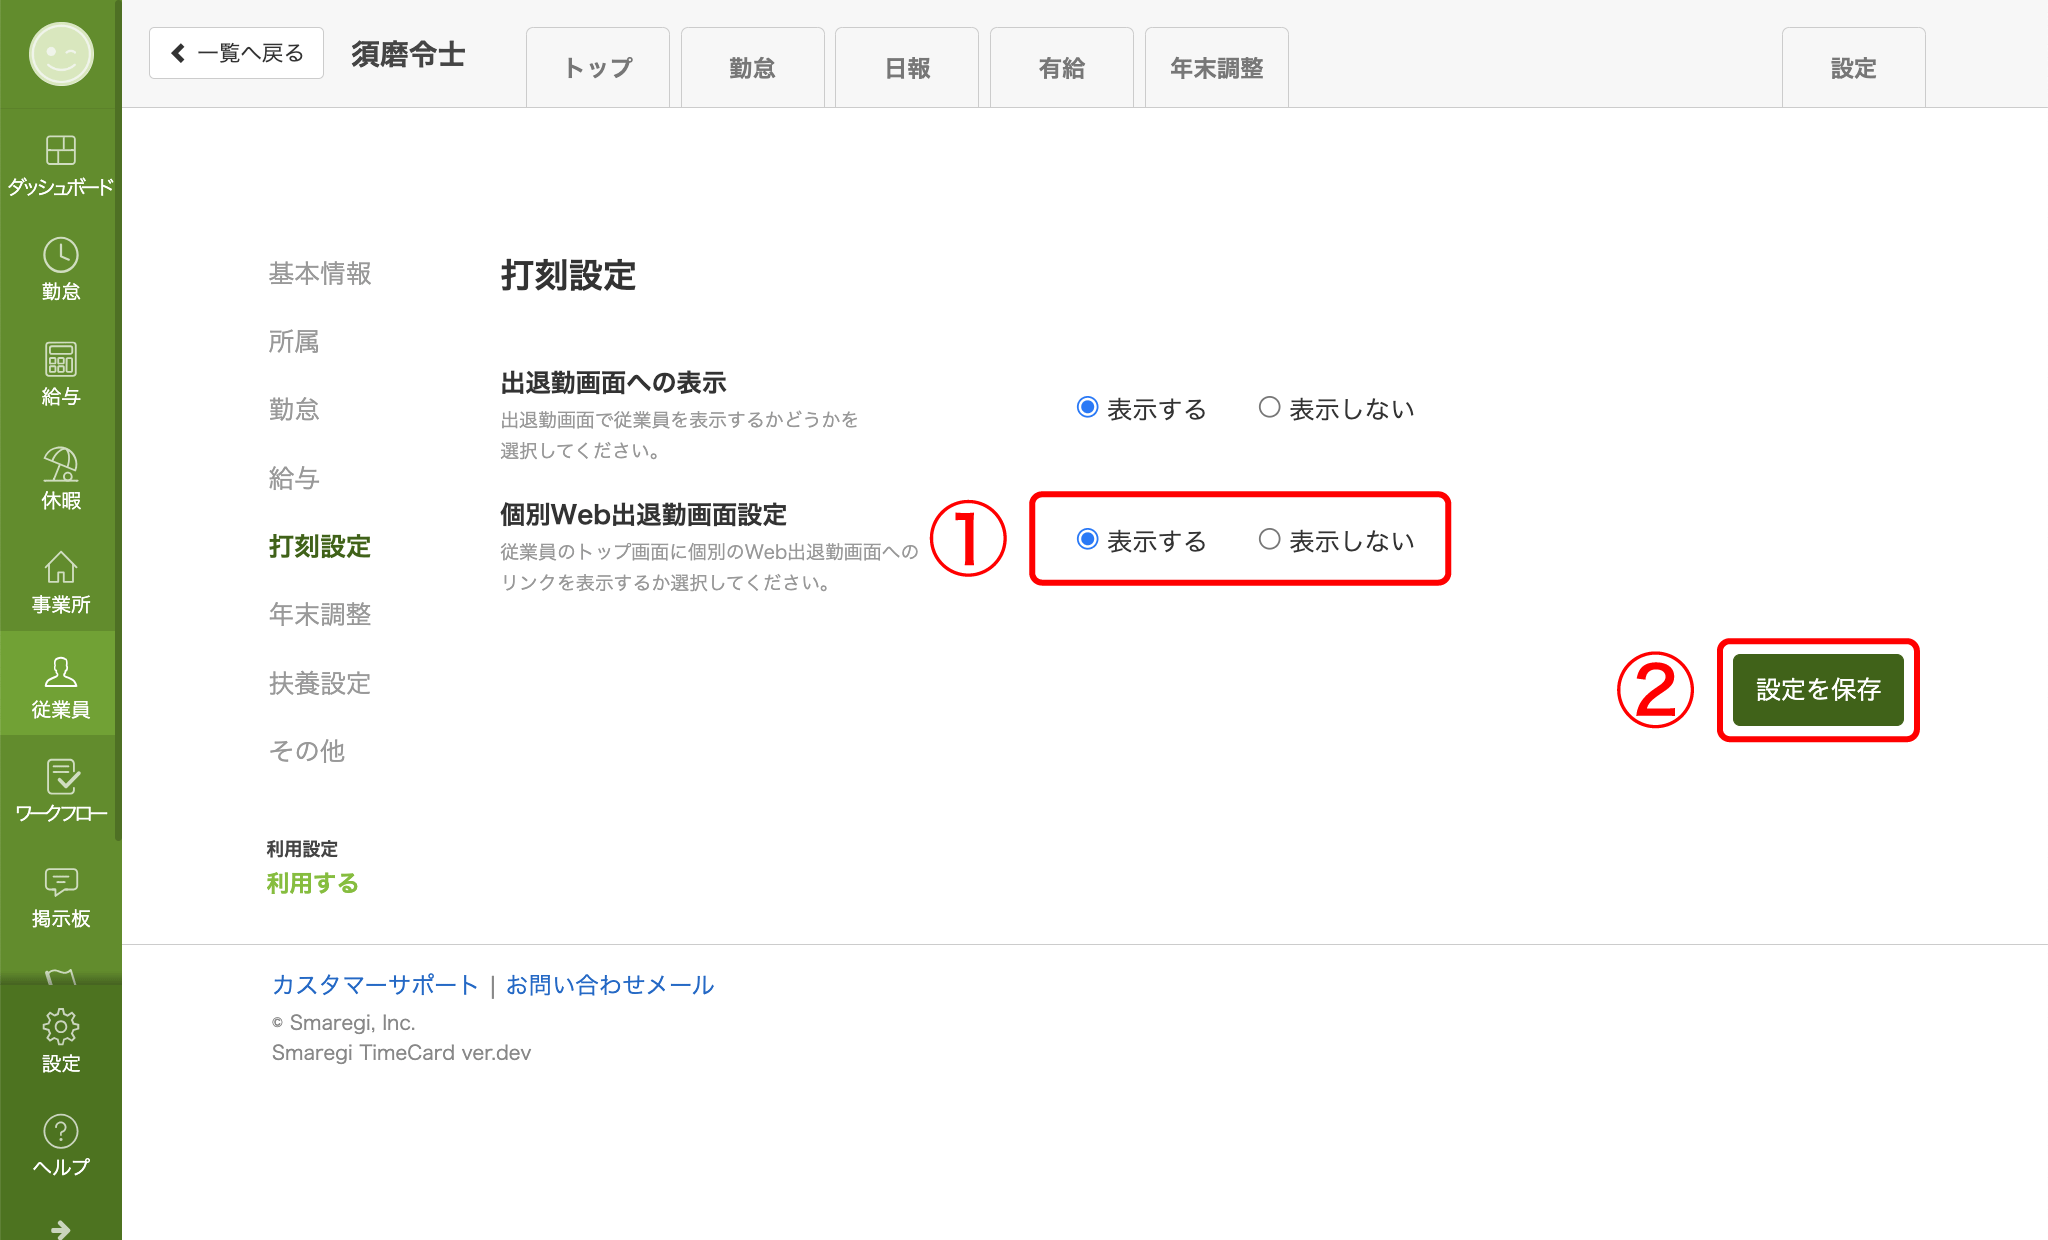Go back with 一覧へ戻る chevron button
Viewport: 2048px width, 1240px height.
[x=236, y=53]
